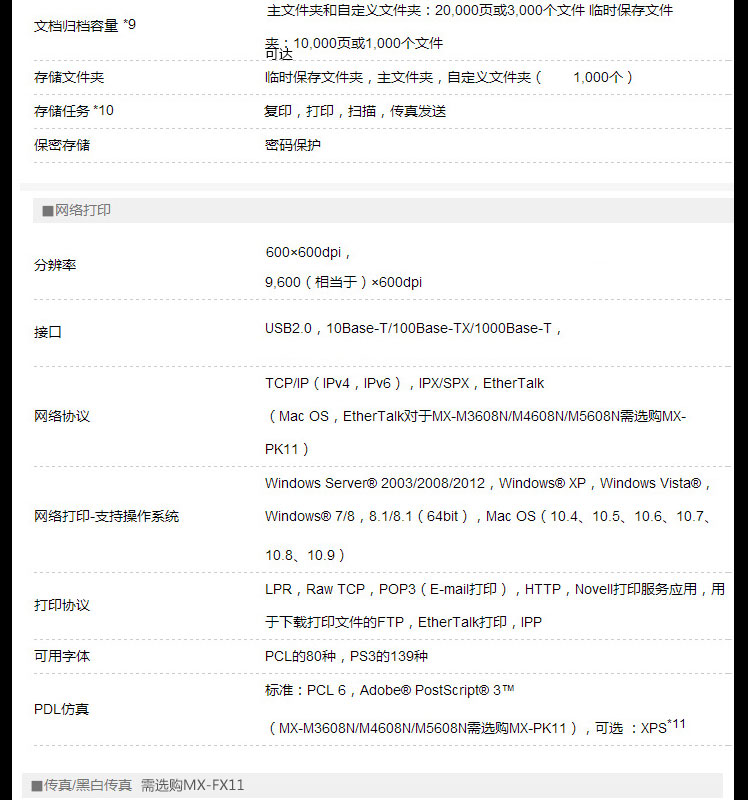Click the 于下载打印文件的FTP line
This screenshot has height=800, width=750.
click(404, 622)
